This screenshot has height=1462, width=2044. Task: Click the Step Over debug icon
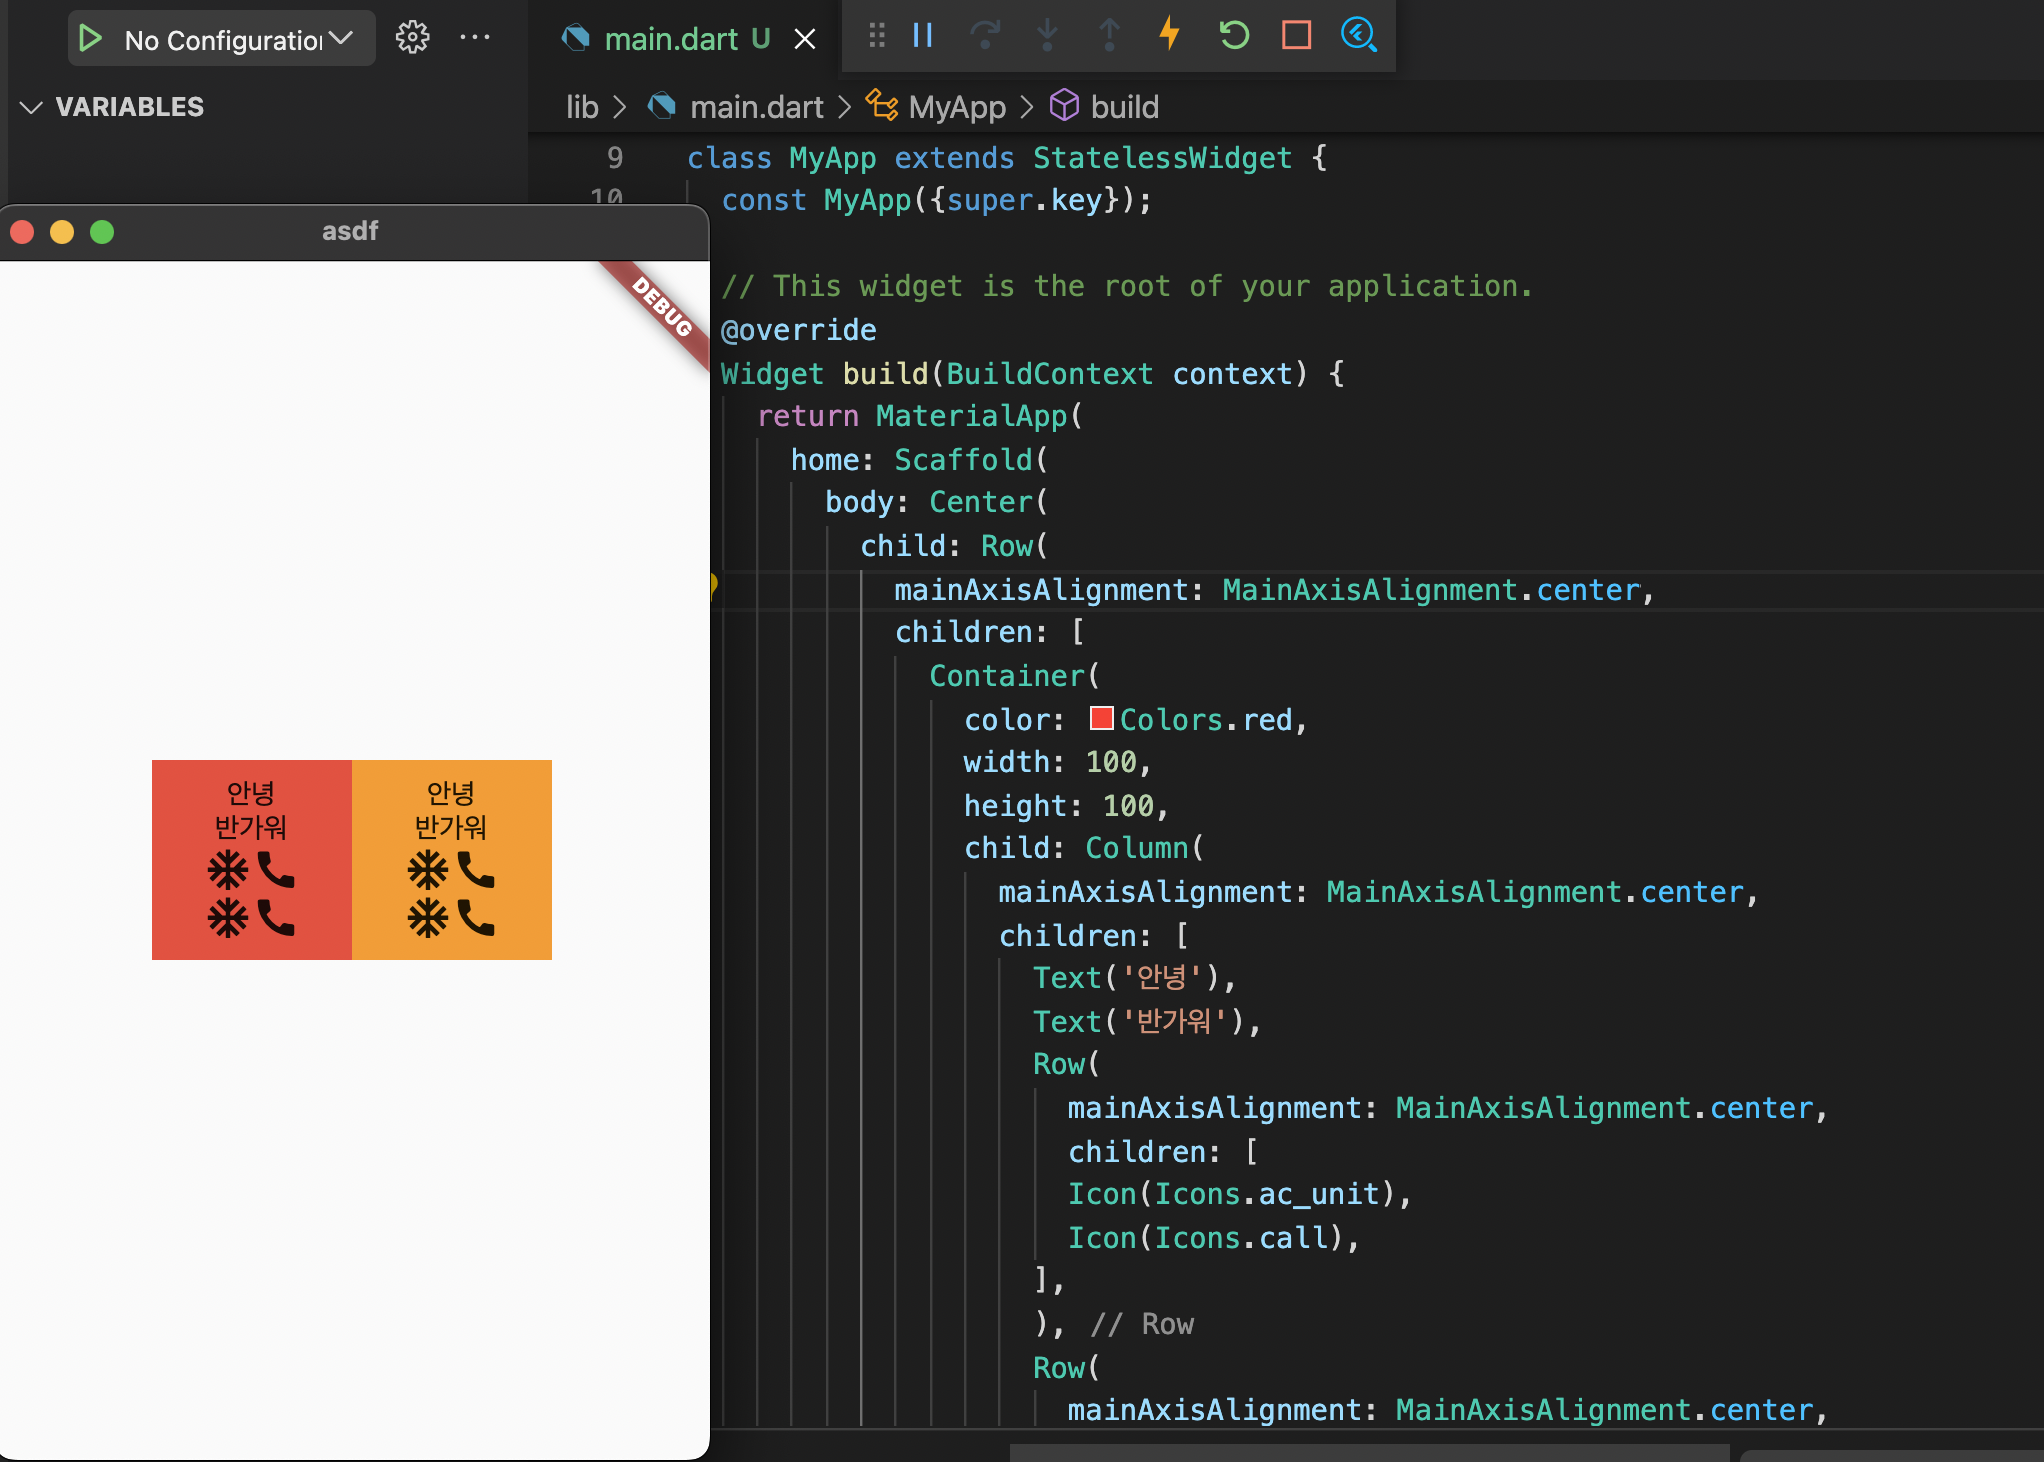coord(984,36)
